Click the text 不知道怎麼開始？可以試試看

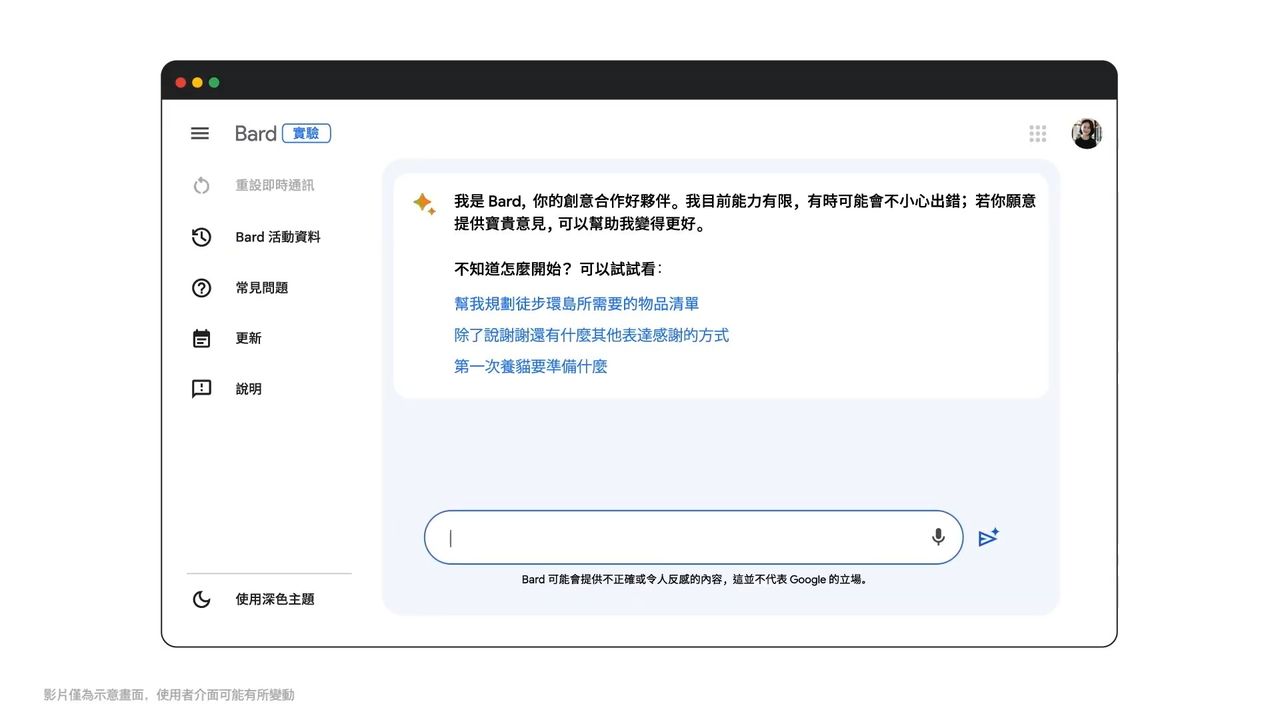[x=558, y=269]
